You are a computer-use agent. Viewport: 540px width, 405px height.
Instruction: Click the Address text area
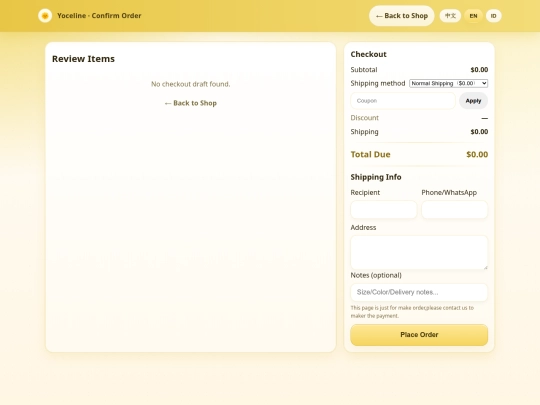419,252
